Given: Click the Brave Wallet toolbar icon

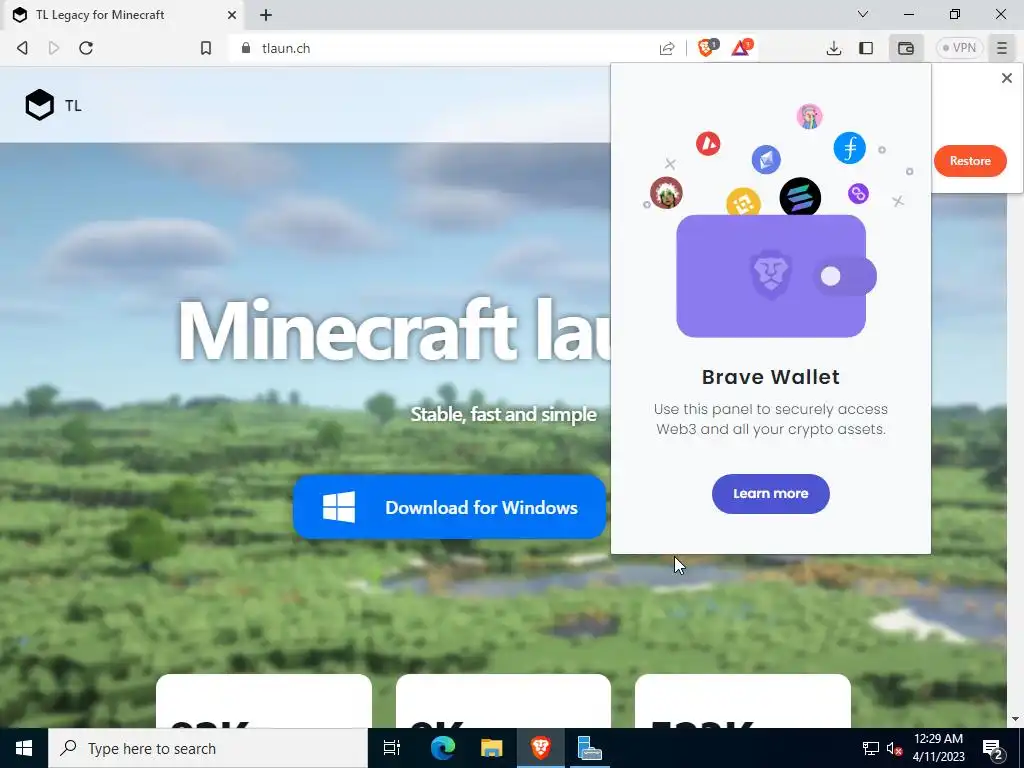Looking at the screenshot, I should (906, 48).
